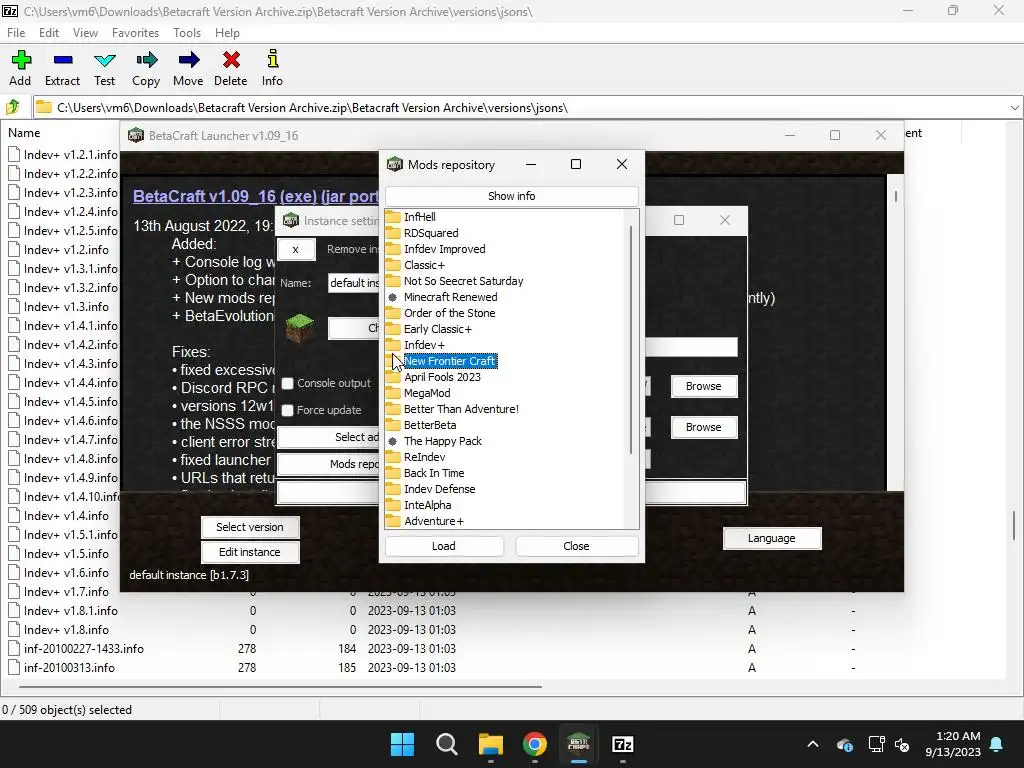The width and height of the screenshot is (1024, 768).
Task: Click the Test toolbar icon
Action: [104, 60]
